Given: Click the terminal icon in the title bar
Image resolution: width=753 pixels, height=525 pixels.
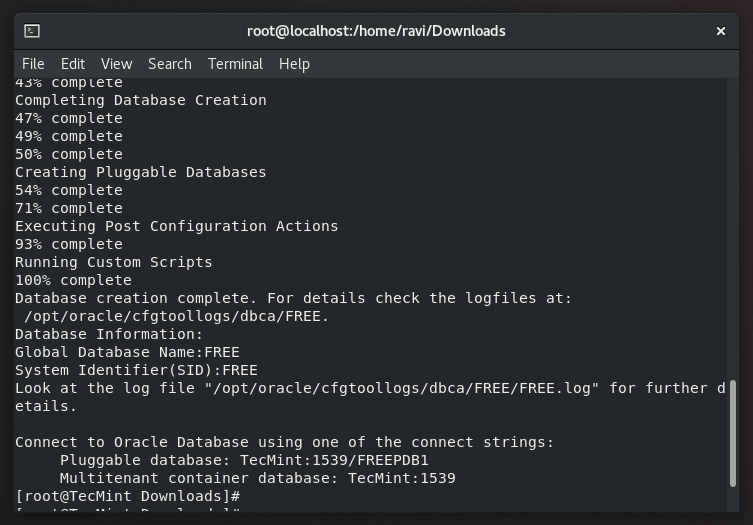Looking at the screenshot, I should pyautogui.click(x=32, y=31).
